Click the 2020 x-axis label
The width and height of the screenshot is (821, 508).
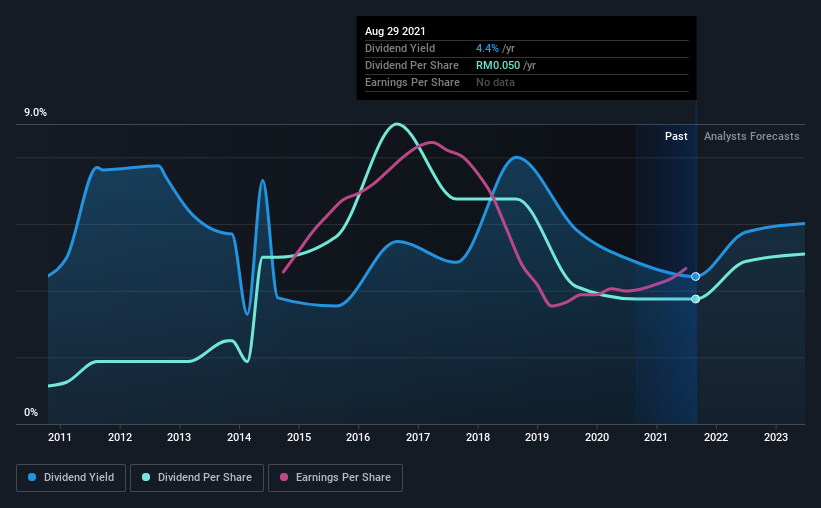click(597, 437)
